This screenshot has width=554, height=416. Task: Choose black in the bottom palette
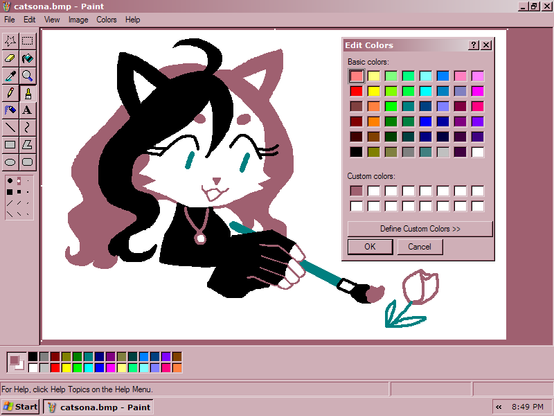pyautogui.click(x=33, y=356)
